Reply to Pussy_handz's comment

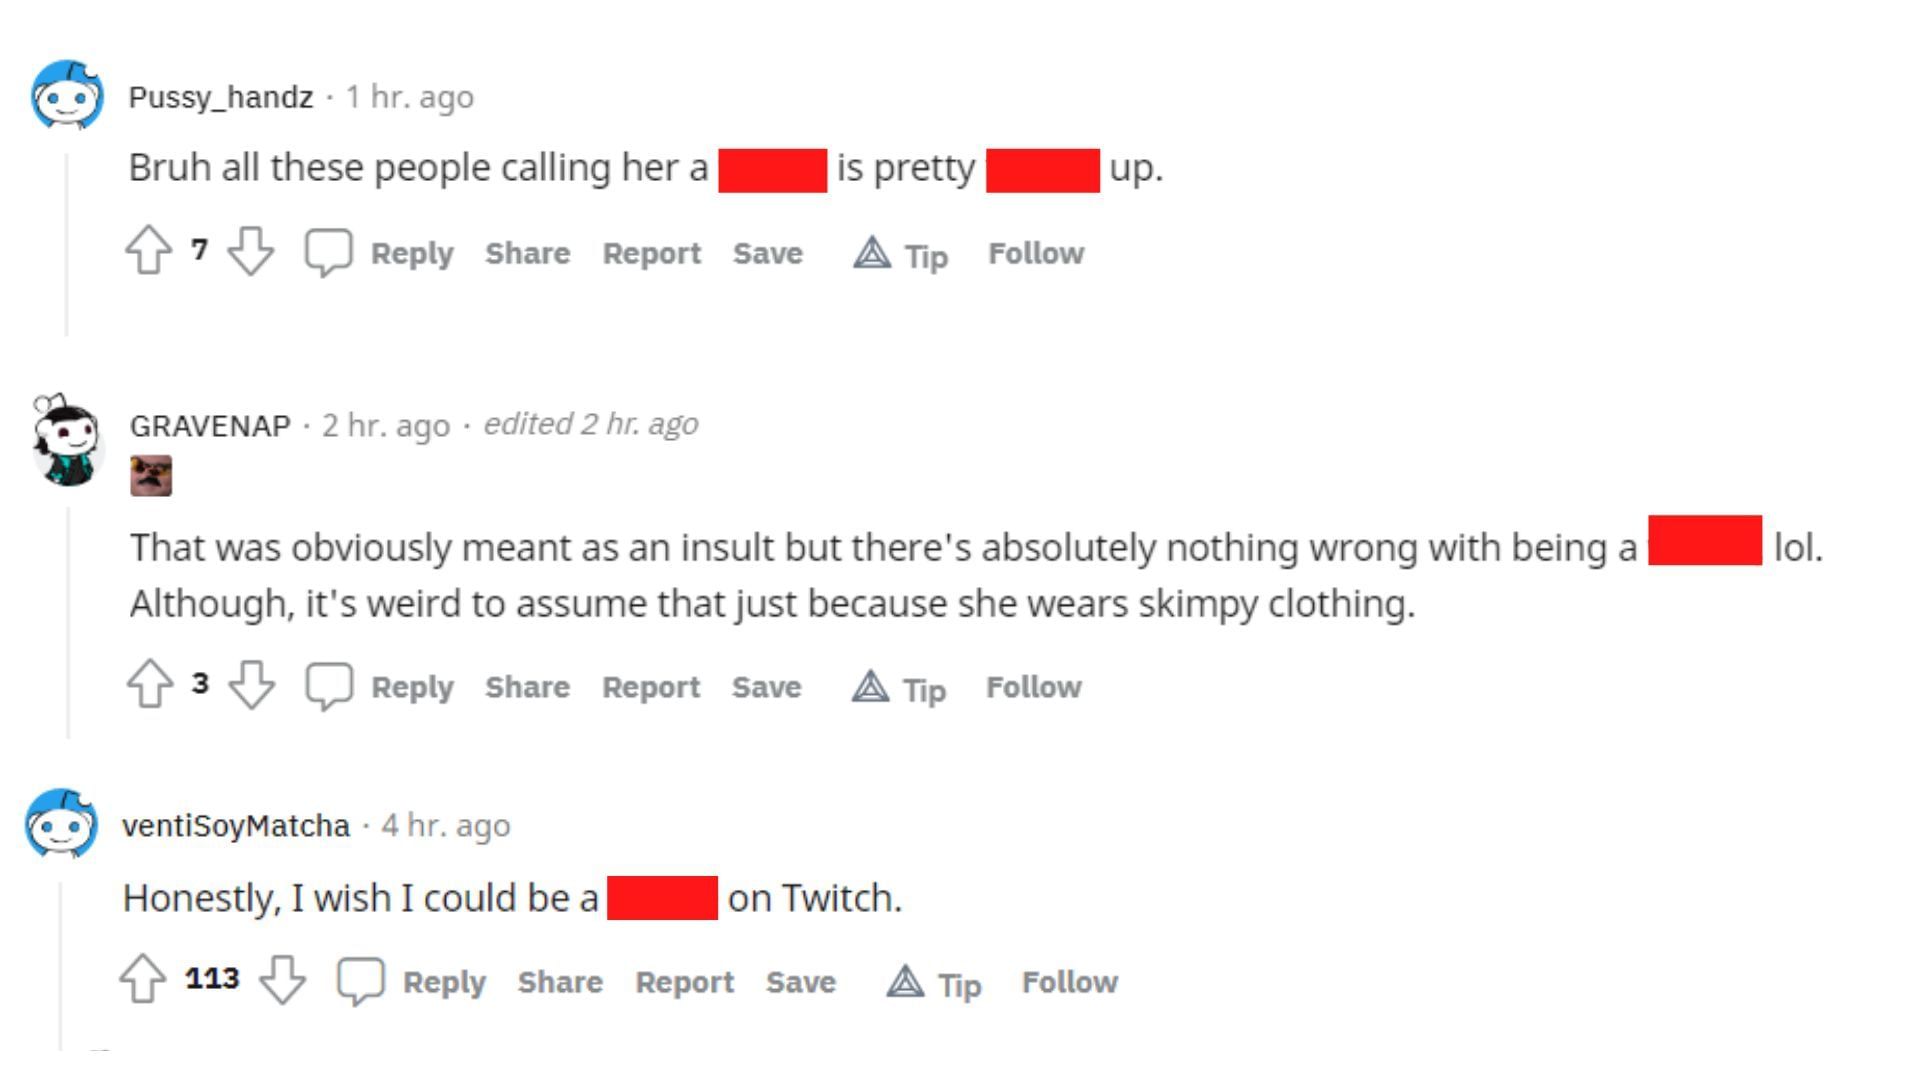[x=412, y=253]
